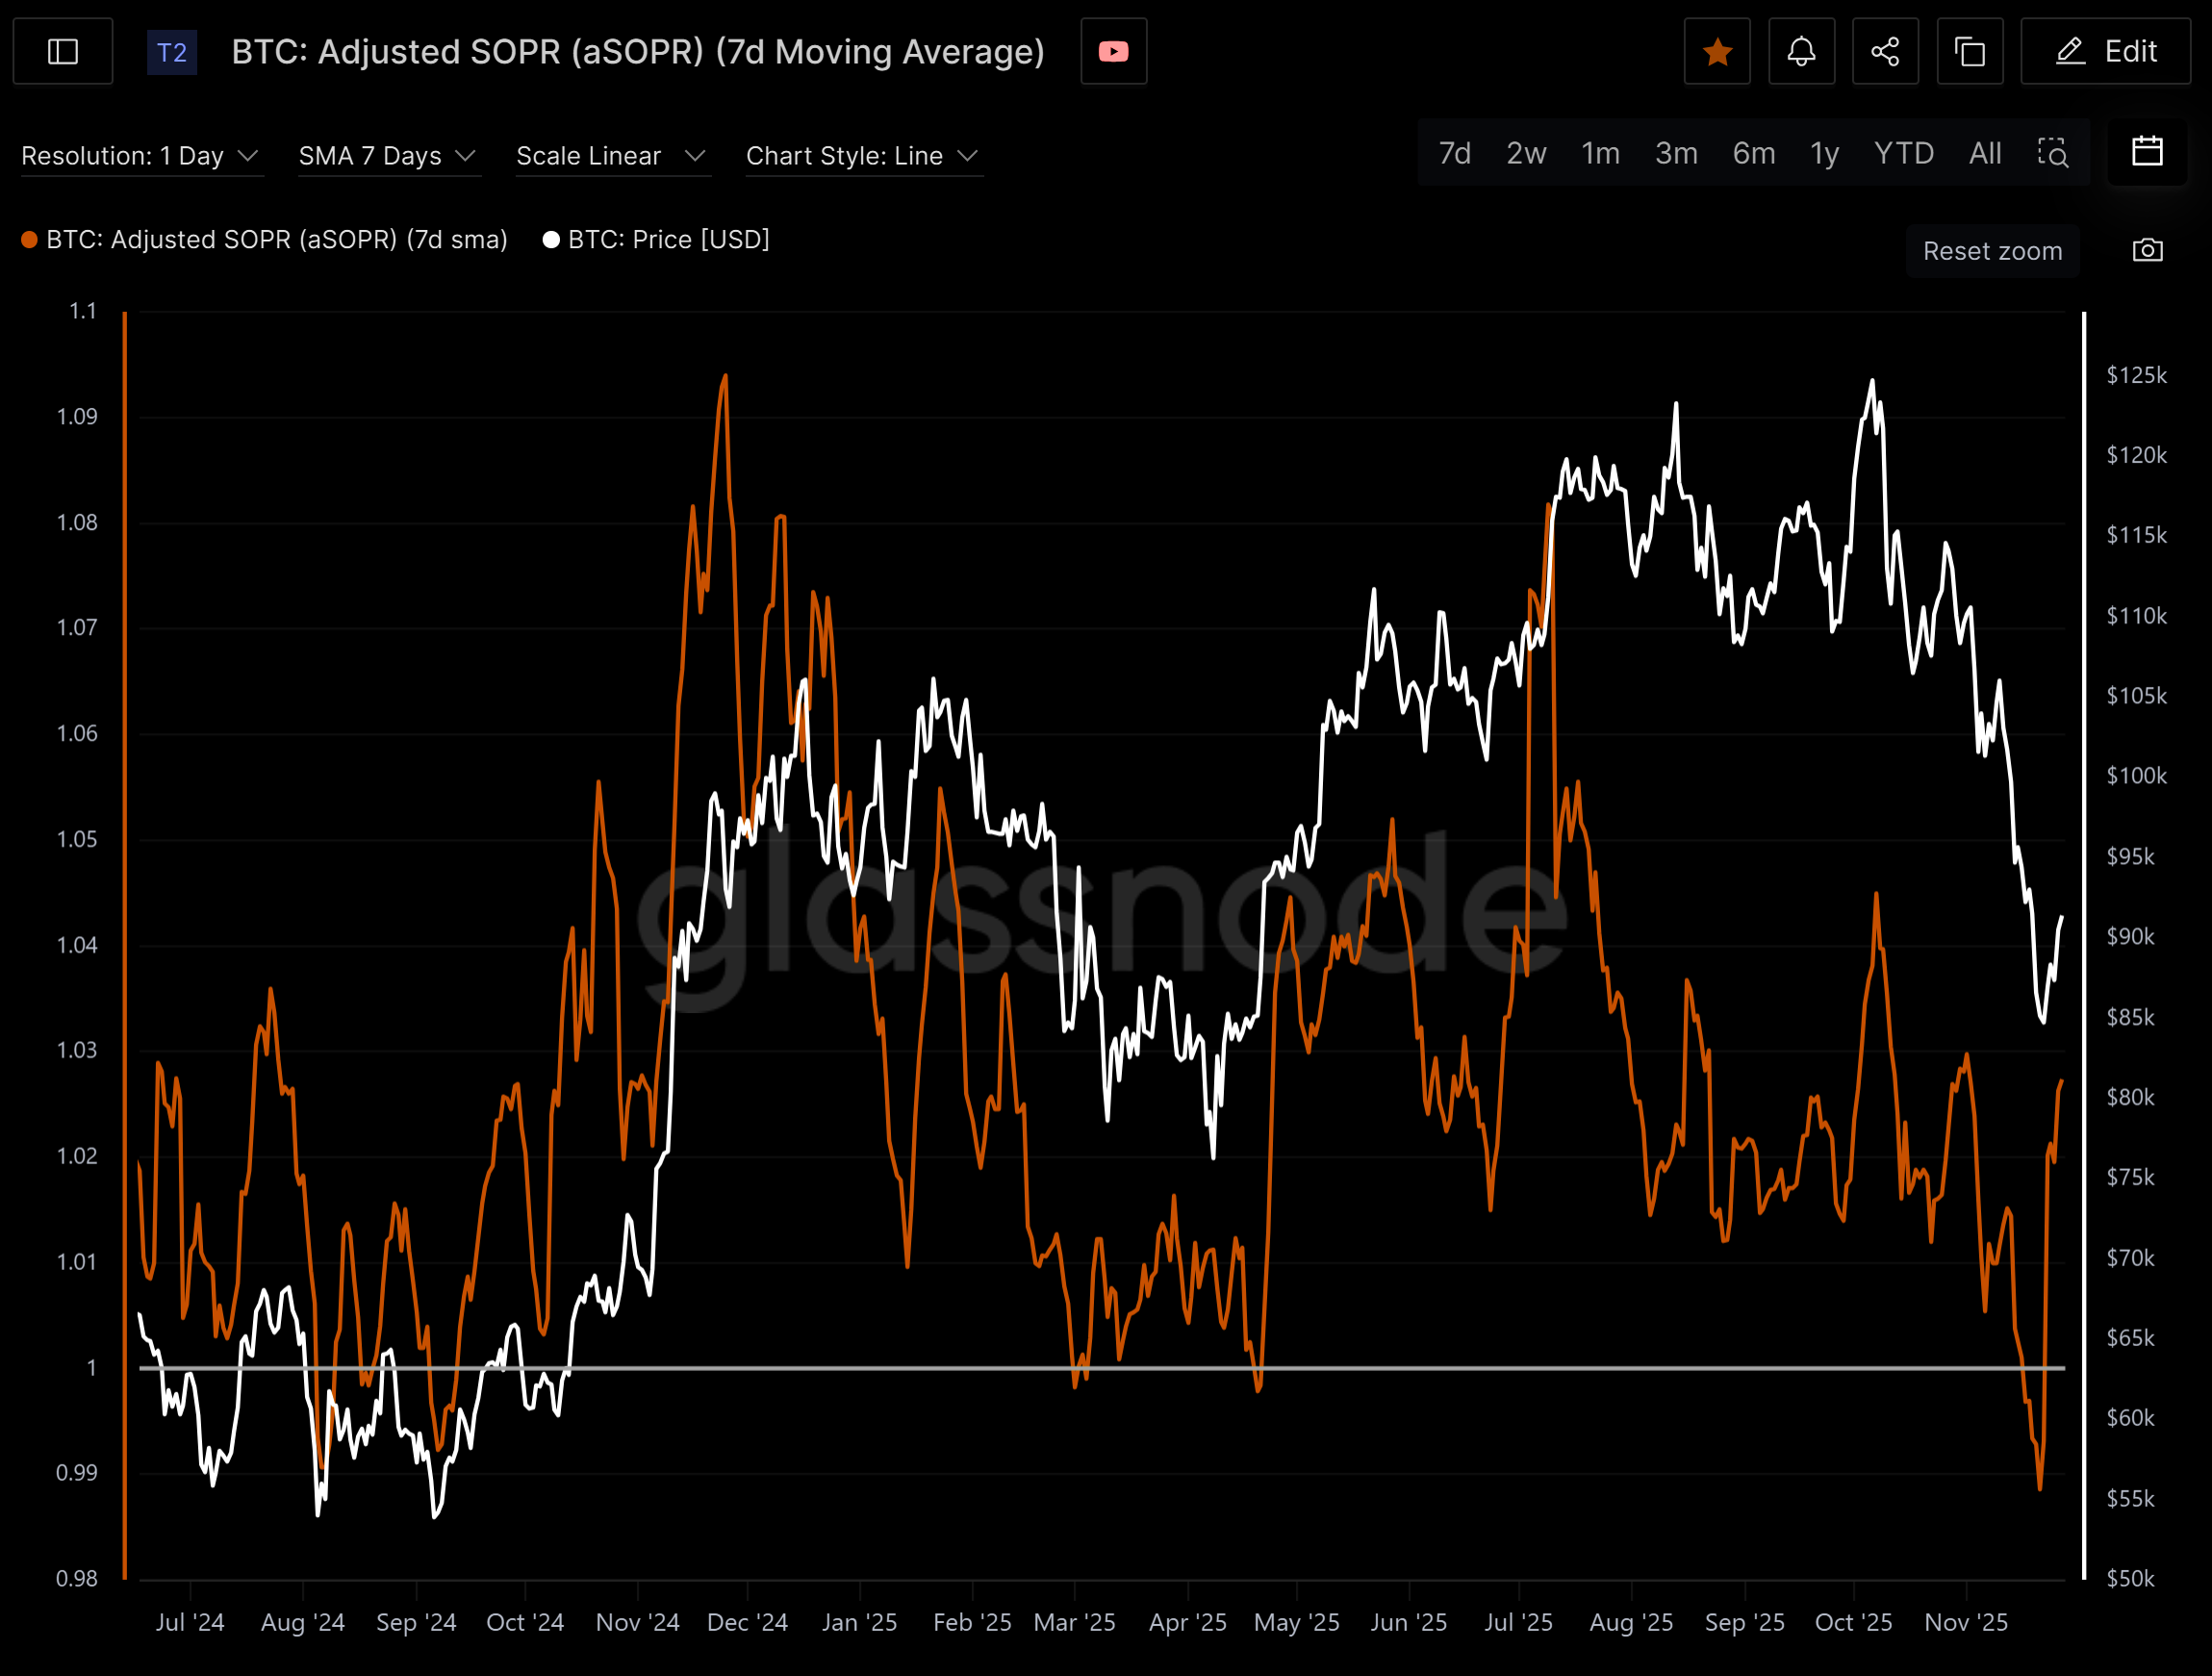Select the YTD time range
The height and width of the screenshot is (1676, 2212).
coord(1903,153)
